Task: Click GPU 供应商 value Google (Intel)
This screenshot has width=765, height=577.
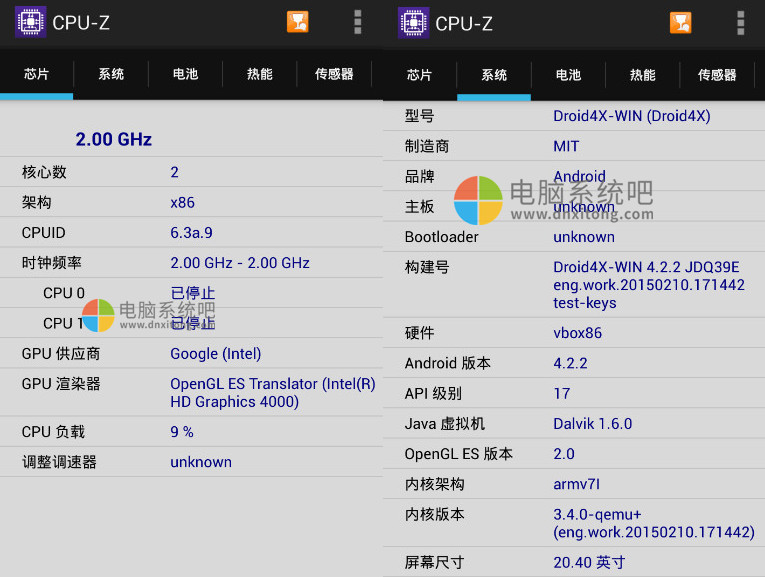Action: pos(216,354)
